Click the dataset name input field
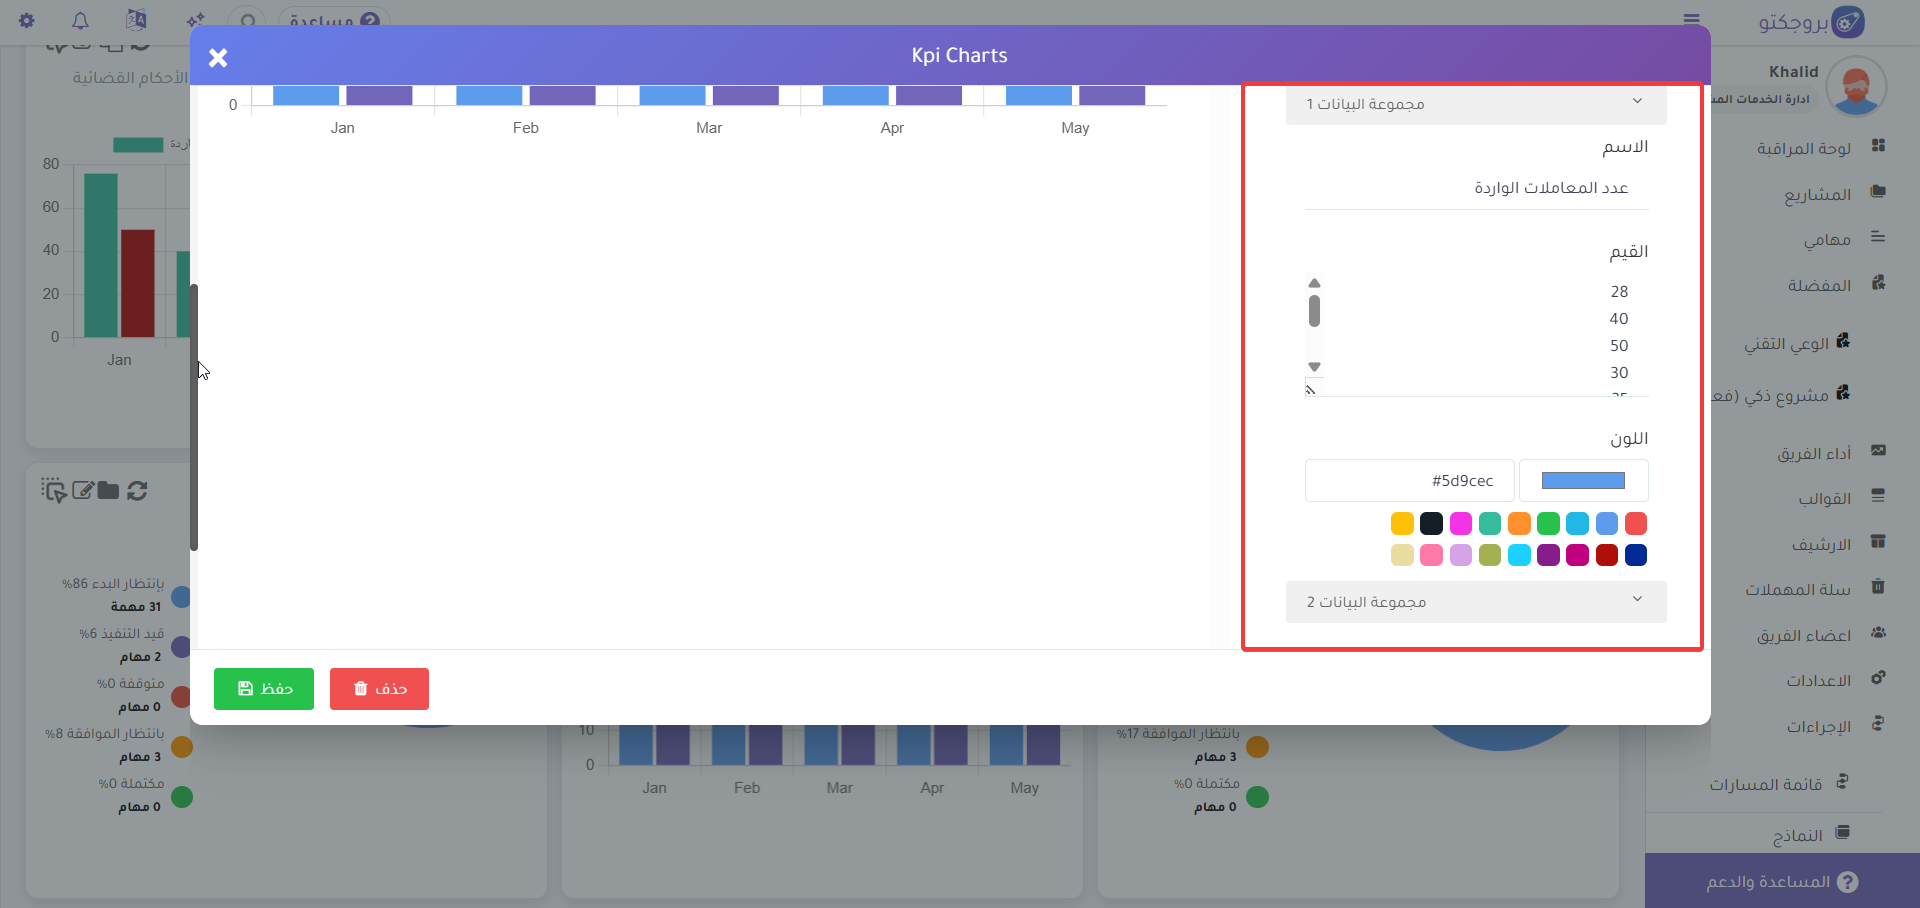The image size is (1920, 908). (1476, 188)
